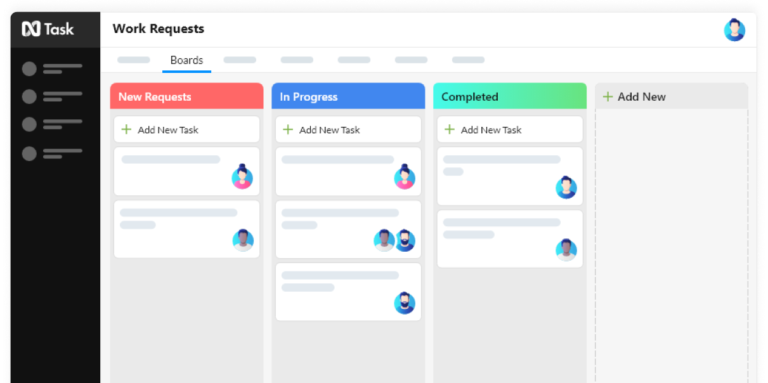Image resolution: width=768 pixels, height=383 pixels.
Task: Click the nTask logo in sidebar
Action: click(48, 29)
